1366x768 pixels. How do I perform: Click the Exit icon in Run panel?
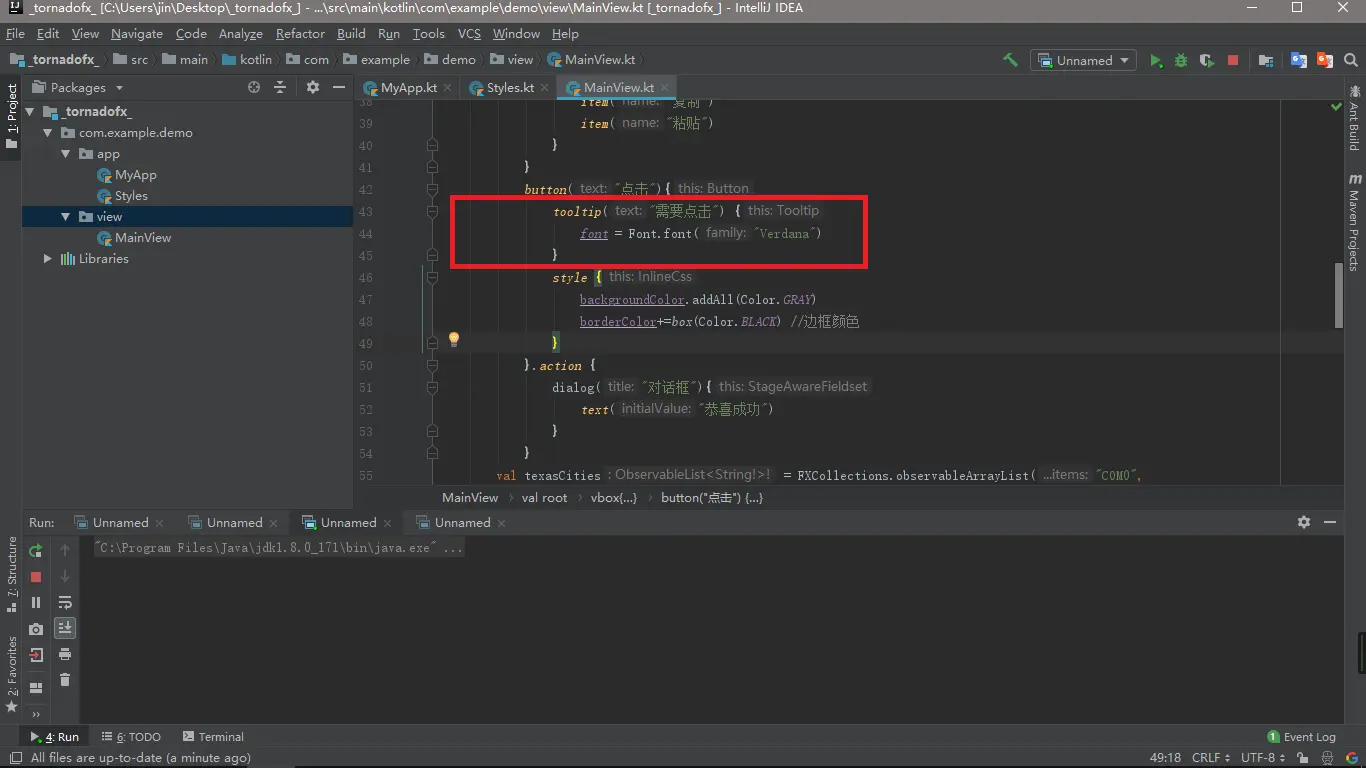tap(36, 655)
